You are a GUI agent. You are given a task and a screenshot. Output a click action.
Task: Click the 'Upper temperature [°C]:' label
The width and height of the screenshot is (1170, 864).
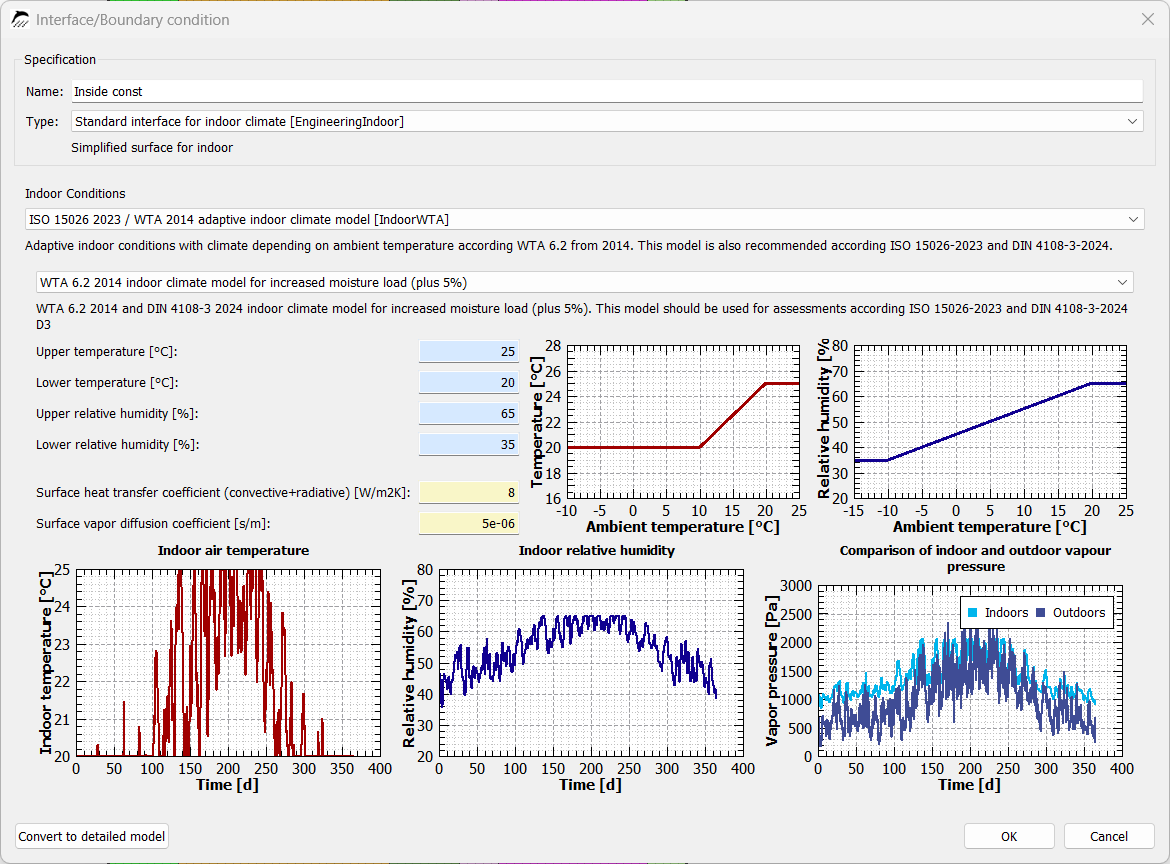[107, 351]
